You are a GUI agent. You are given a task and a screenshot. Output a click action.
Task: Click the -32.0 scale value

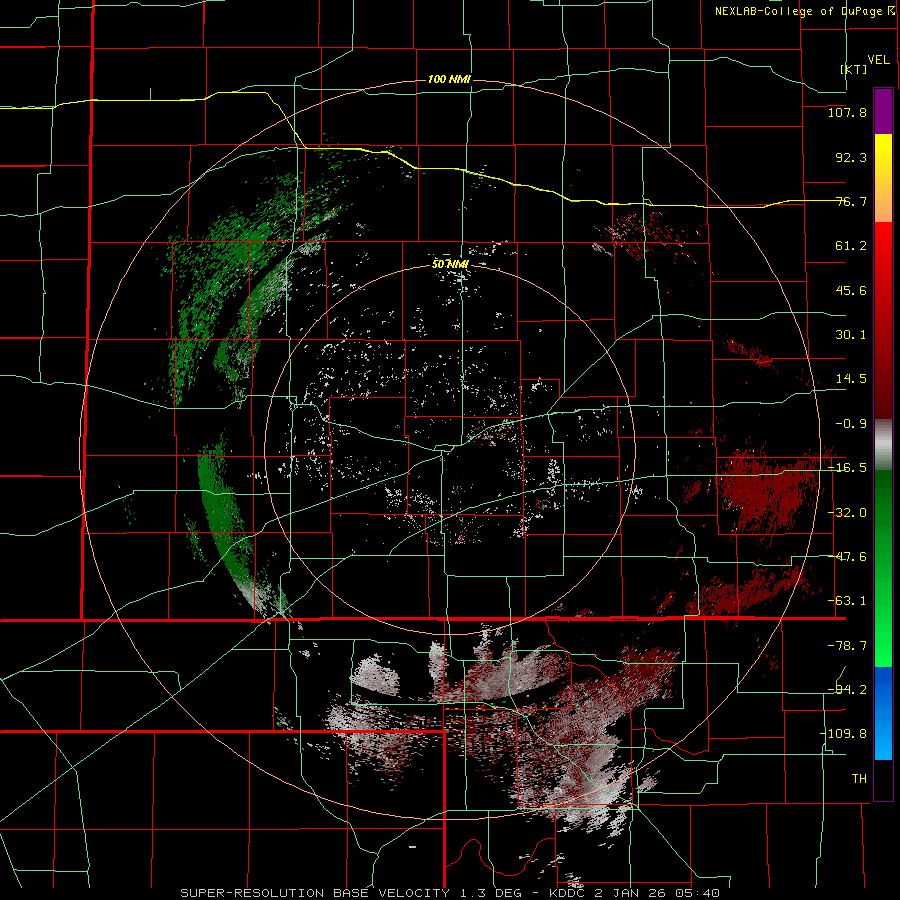tap(847, 513)
